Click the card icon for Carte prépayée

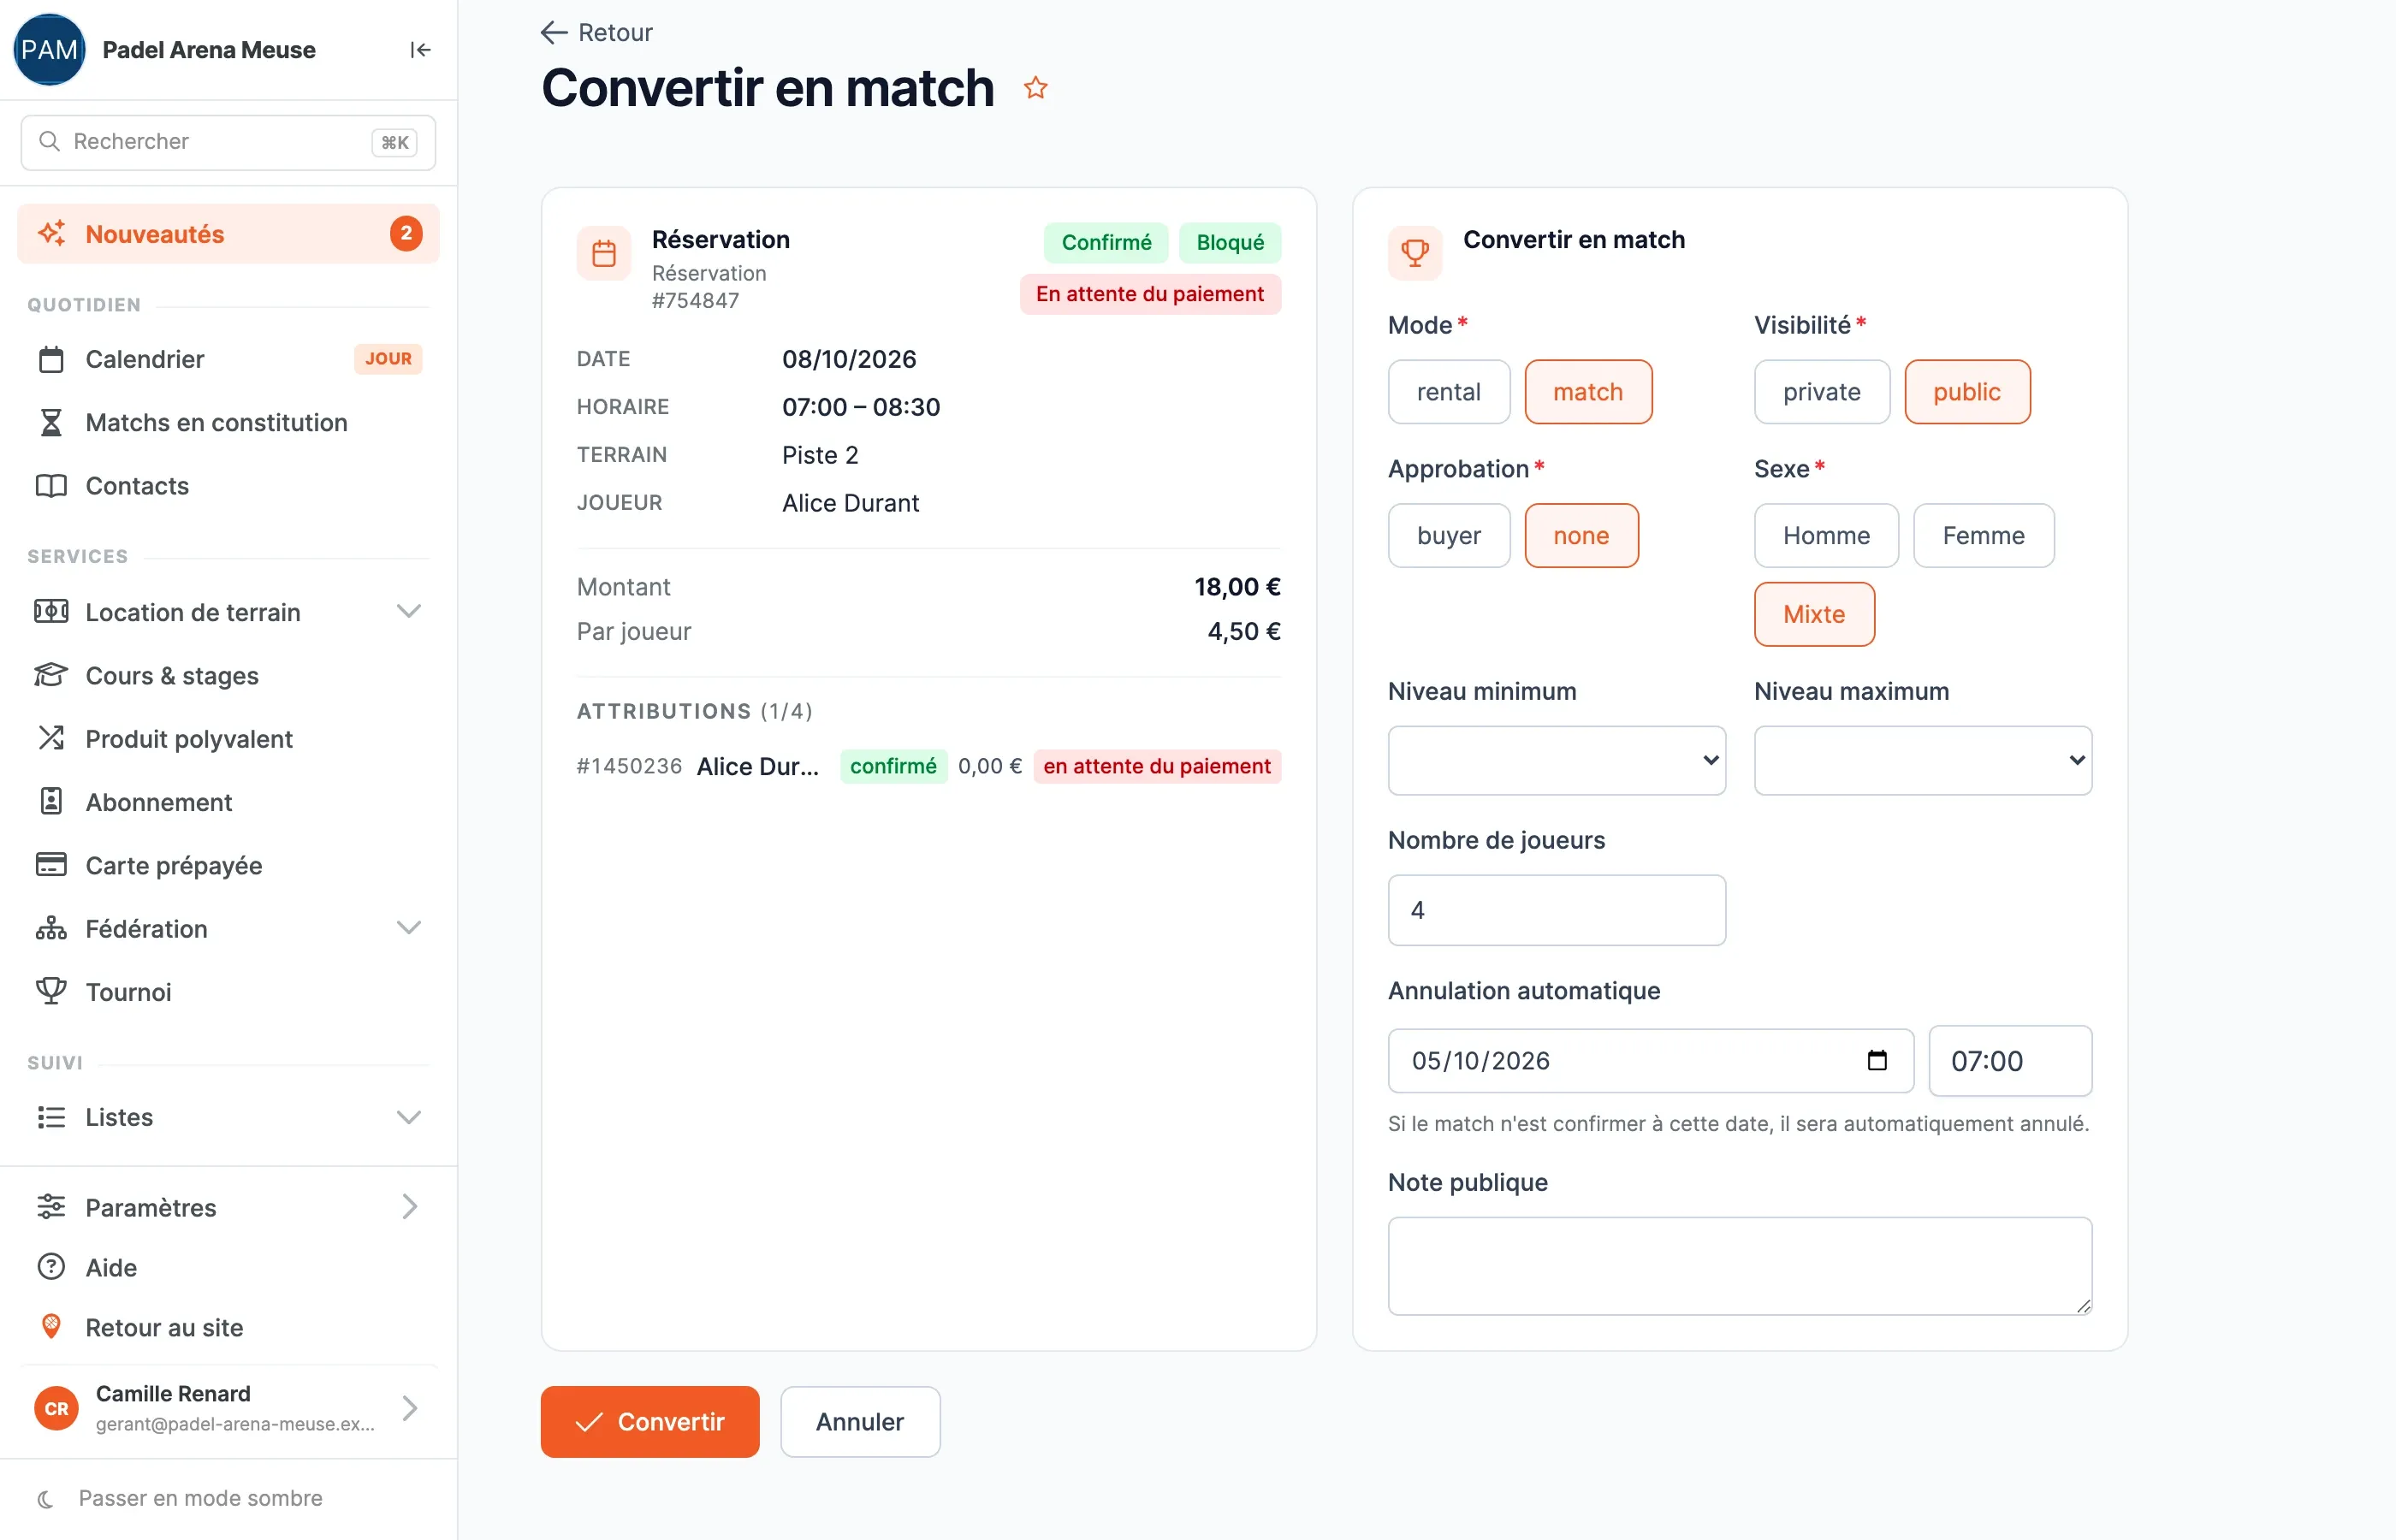[x=51, y=864]
